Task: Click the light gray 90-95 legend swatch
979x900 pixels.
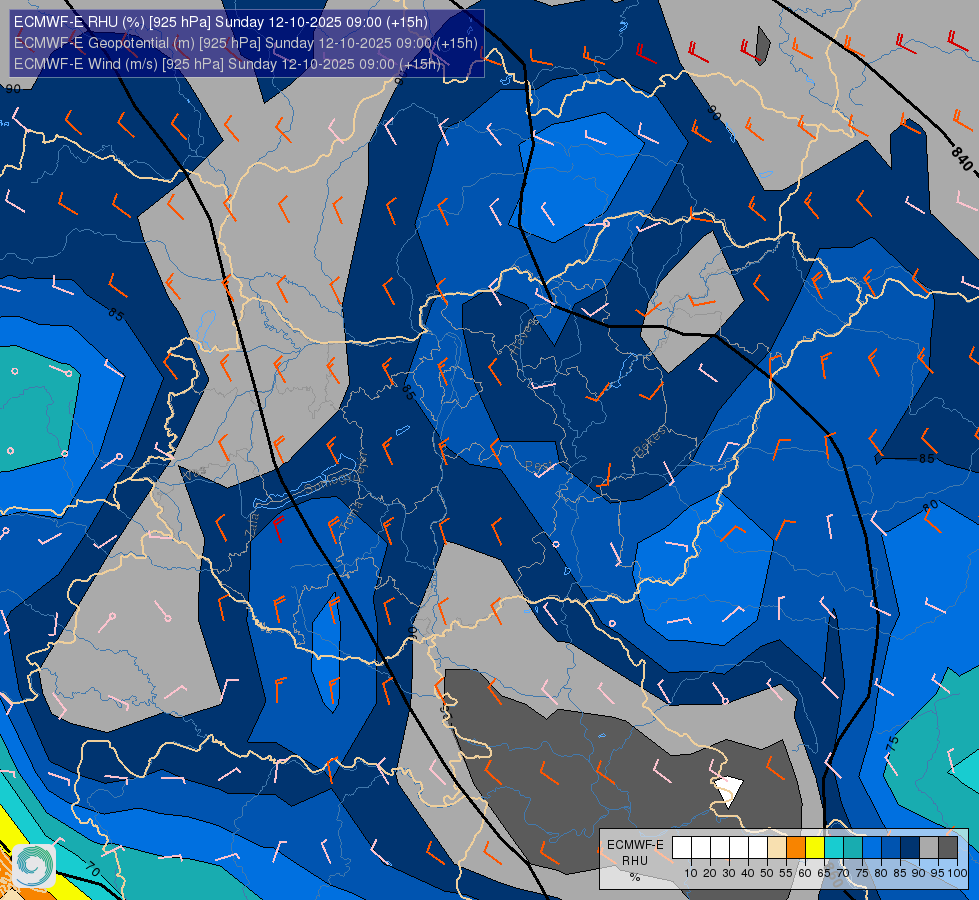Action: tap(929, 848)
